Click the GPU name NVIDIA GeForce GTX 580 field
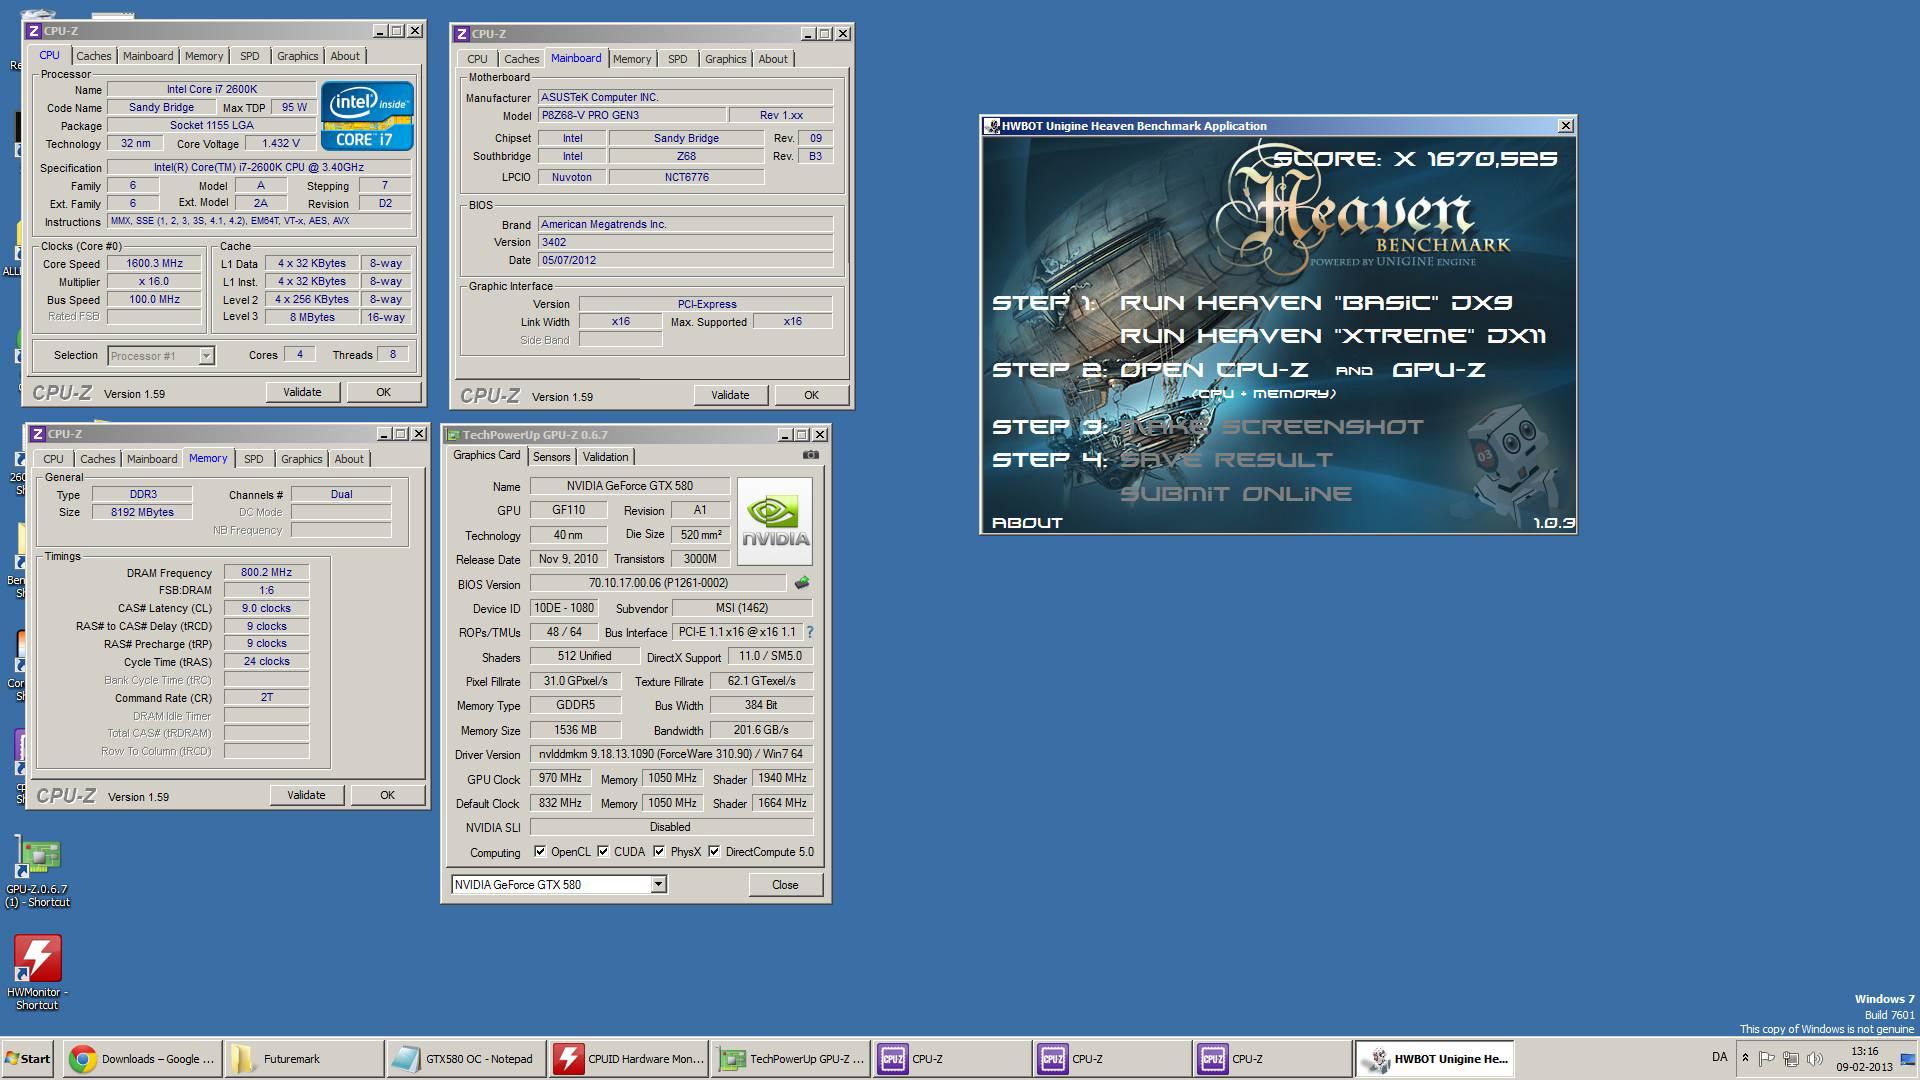 pyautogui.click(x=629, y=486)
